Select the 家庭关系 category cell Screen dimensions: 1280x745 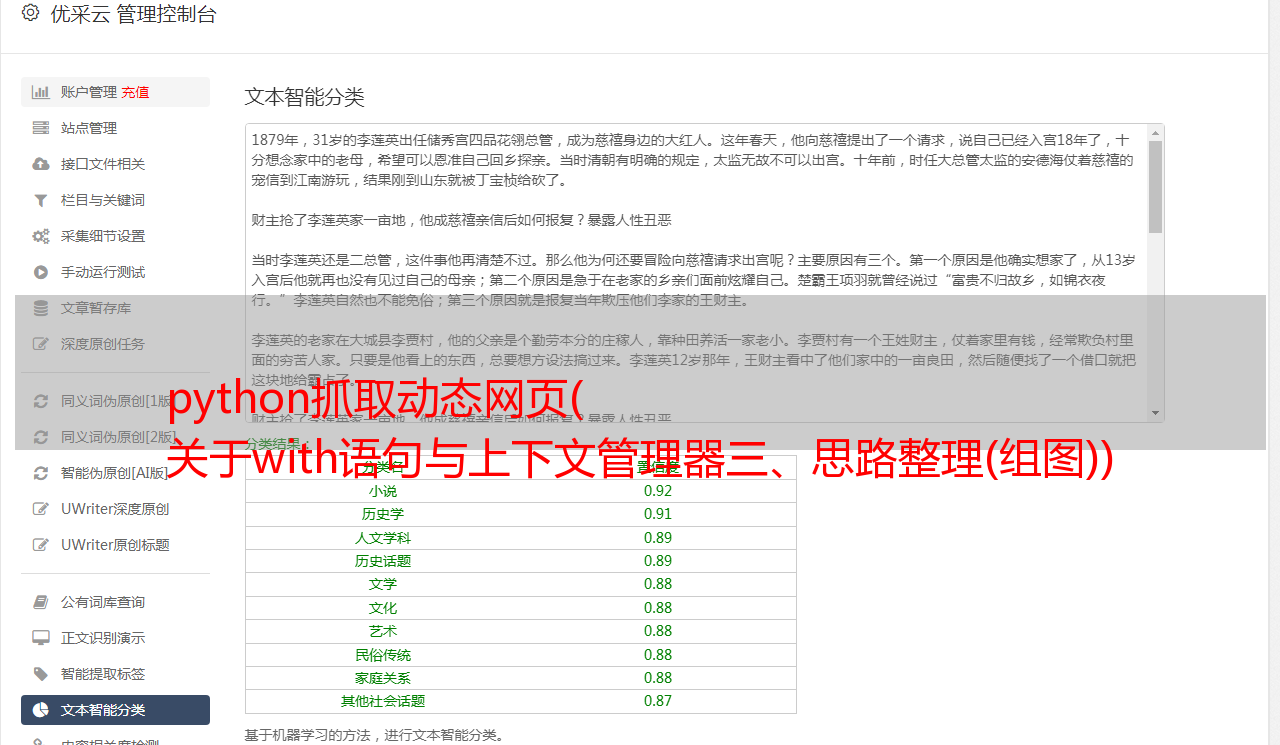click(383, 678)
